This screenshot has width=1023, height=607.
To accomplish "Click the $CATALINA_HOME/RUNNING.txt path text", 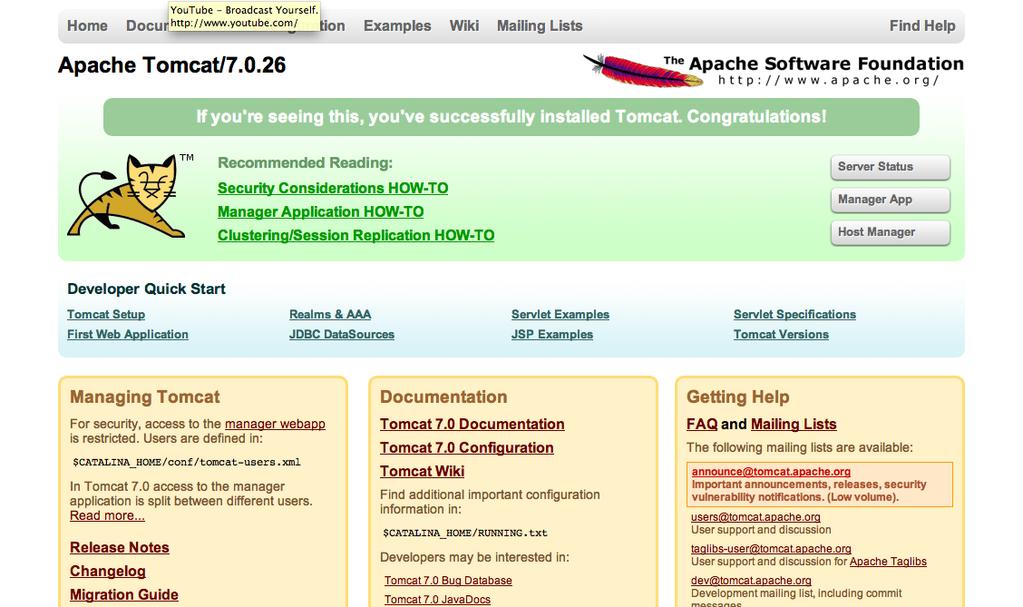I will click(465, 533).
